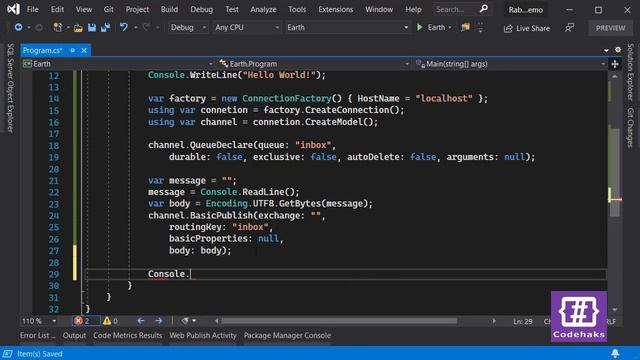This screenshot has width=640, height=360.
Task: Click the folder icon beside Earth run button
Action: pyautogui.click(x=465, y=27)
